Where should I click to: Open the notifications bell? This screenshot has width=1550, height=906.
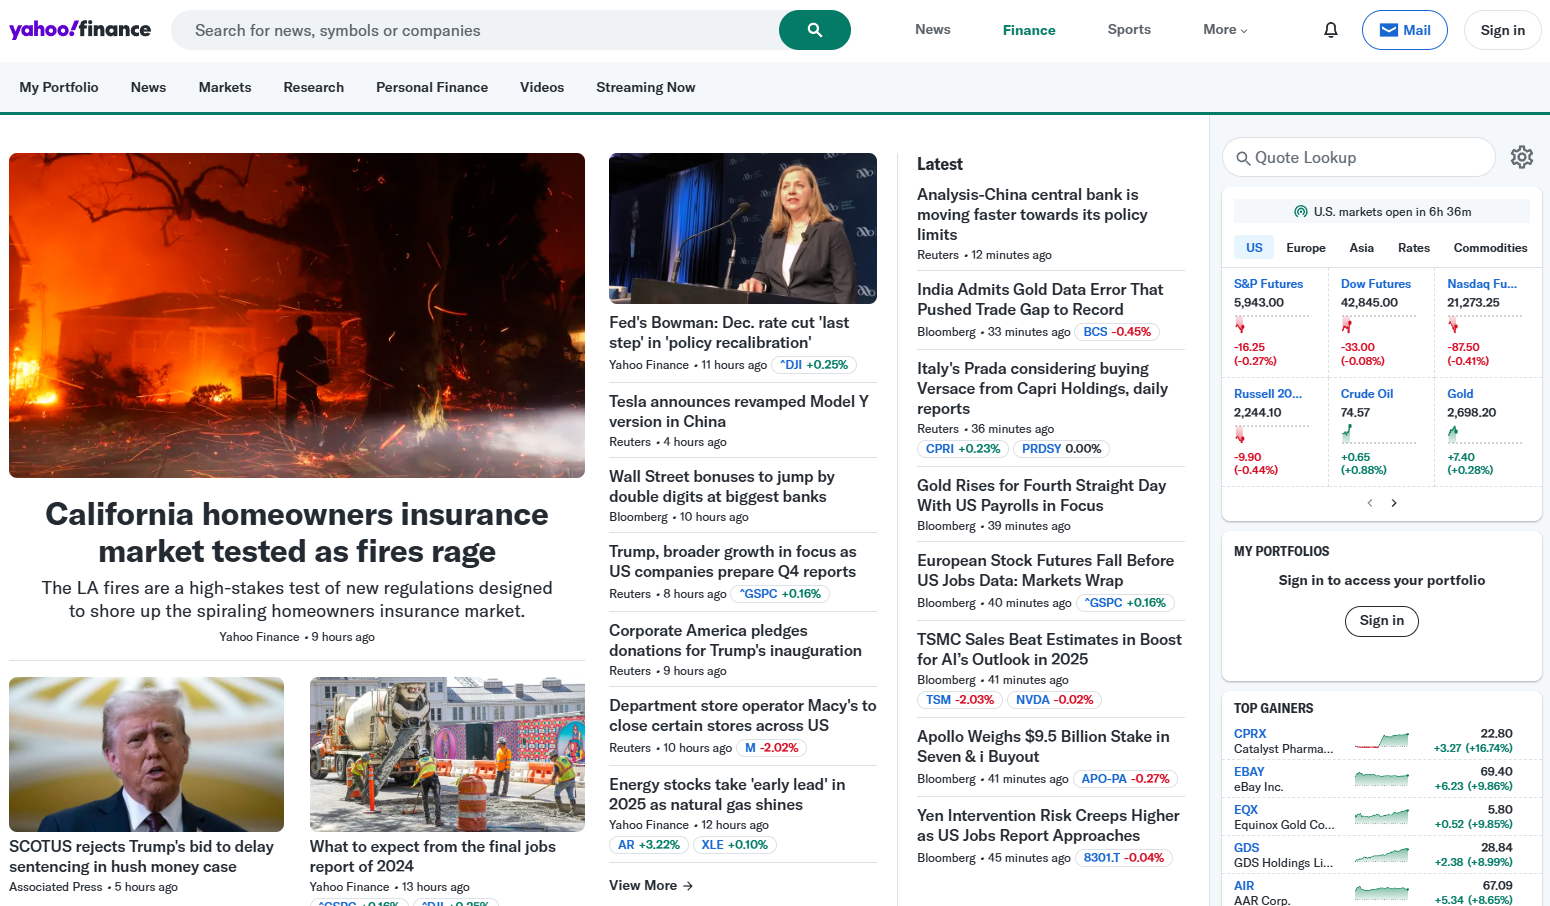(1330, 30)
